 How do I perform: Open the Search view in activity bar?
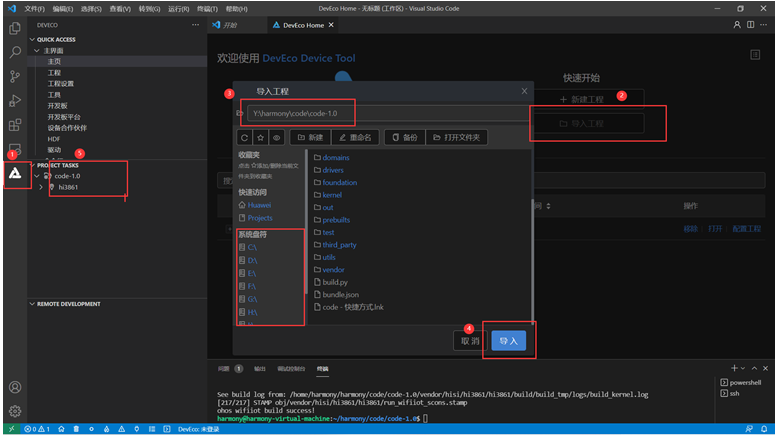(15, 52)
